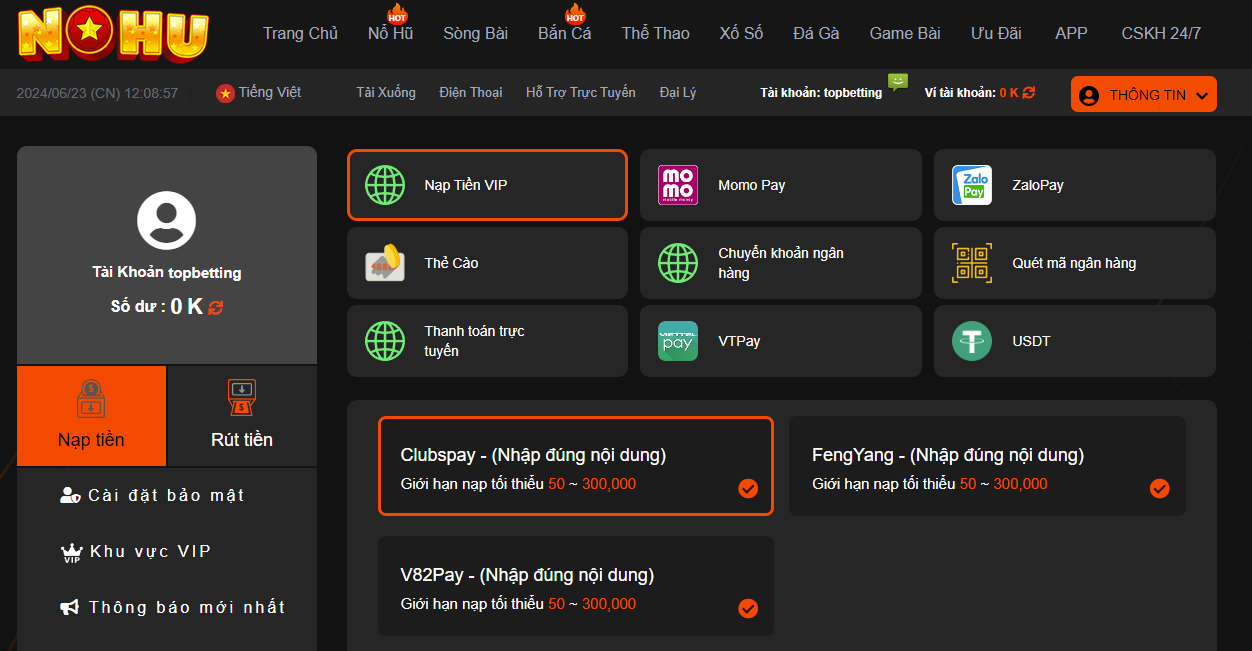Open the Xổ Số menu
The height and width of the screenshot is (651, 1252).
pyautogui.click(x=741, y=34)
